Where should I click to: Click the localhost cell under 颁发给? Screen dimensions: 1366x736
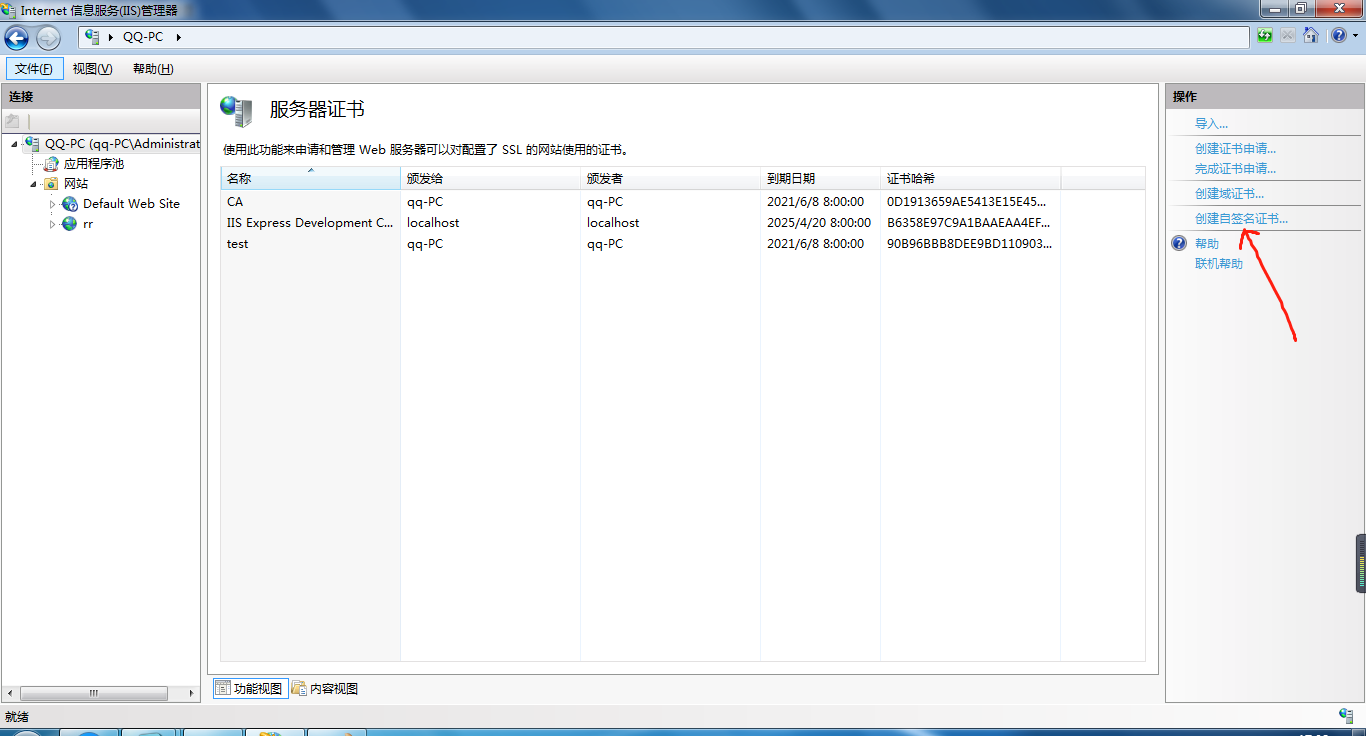[x=433, y=223]
